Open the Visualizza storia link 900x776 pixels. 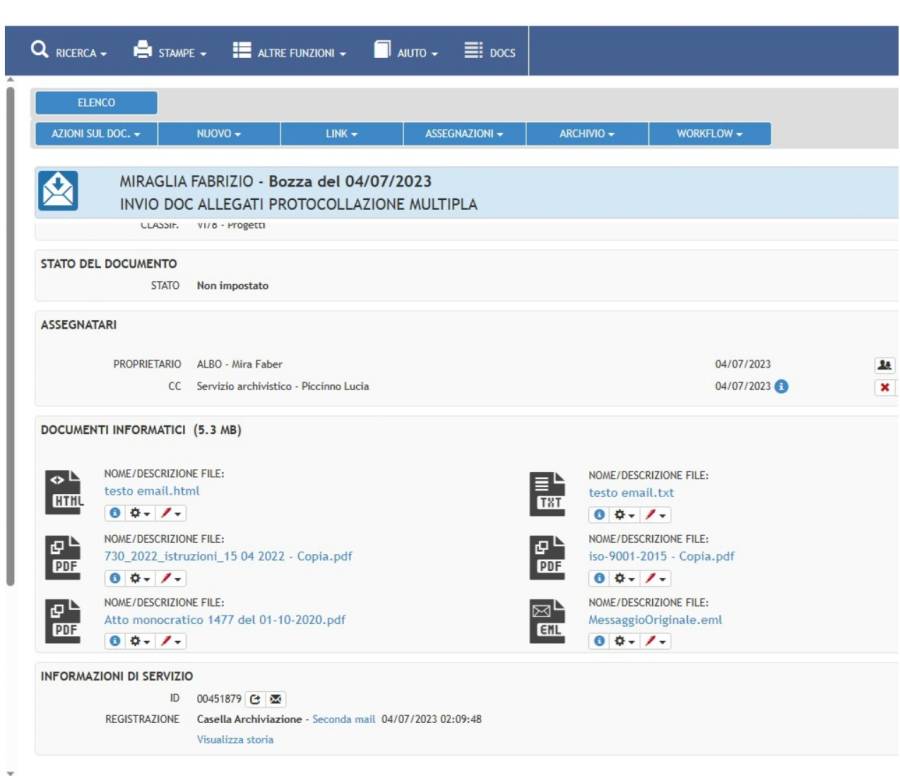coord(235,739)
